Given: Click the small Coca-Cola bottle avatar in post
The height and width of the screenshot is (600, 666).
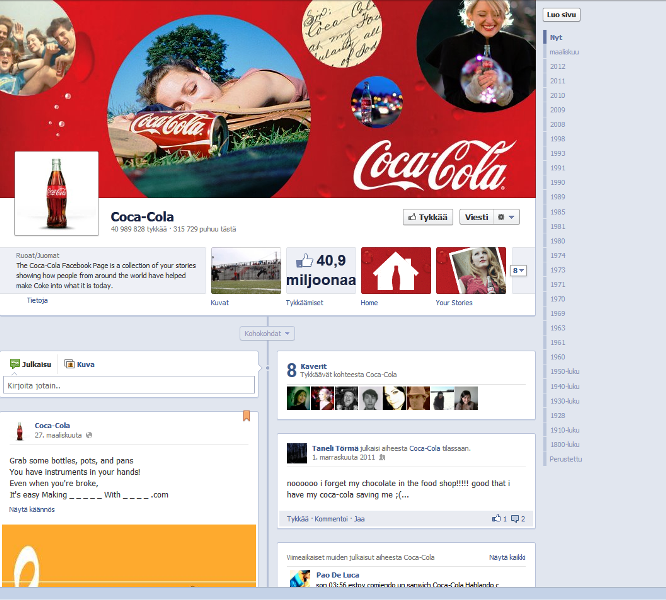Looking at the screenshot, I should click(x=20, y=431).
